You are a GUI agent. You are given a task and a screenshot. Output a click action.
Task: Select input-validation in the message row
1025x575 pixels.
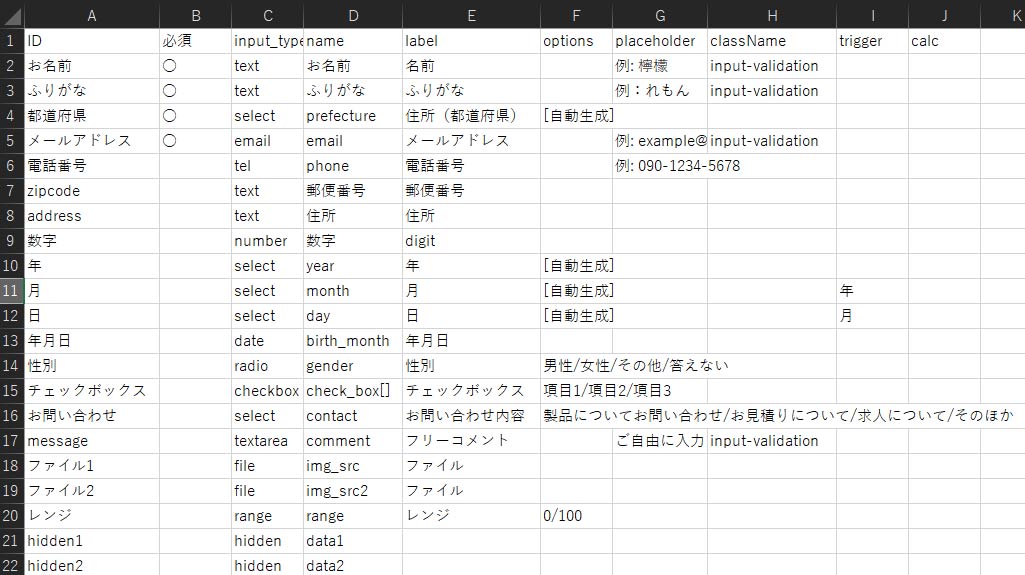coord(764,441)
